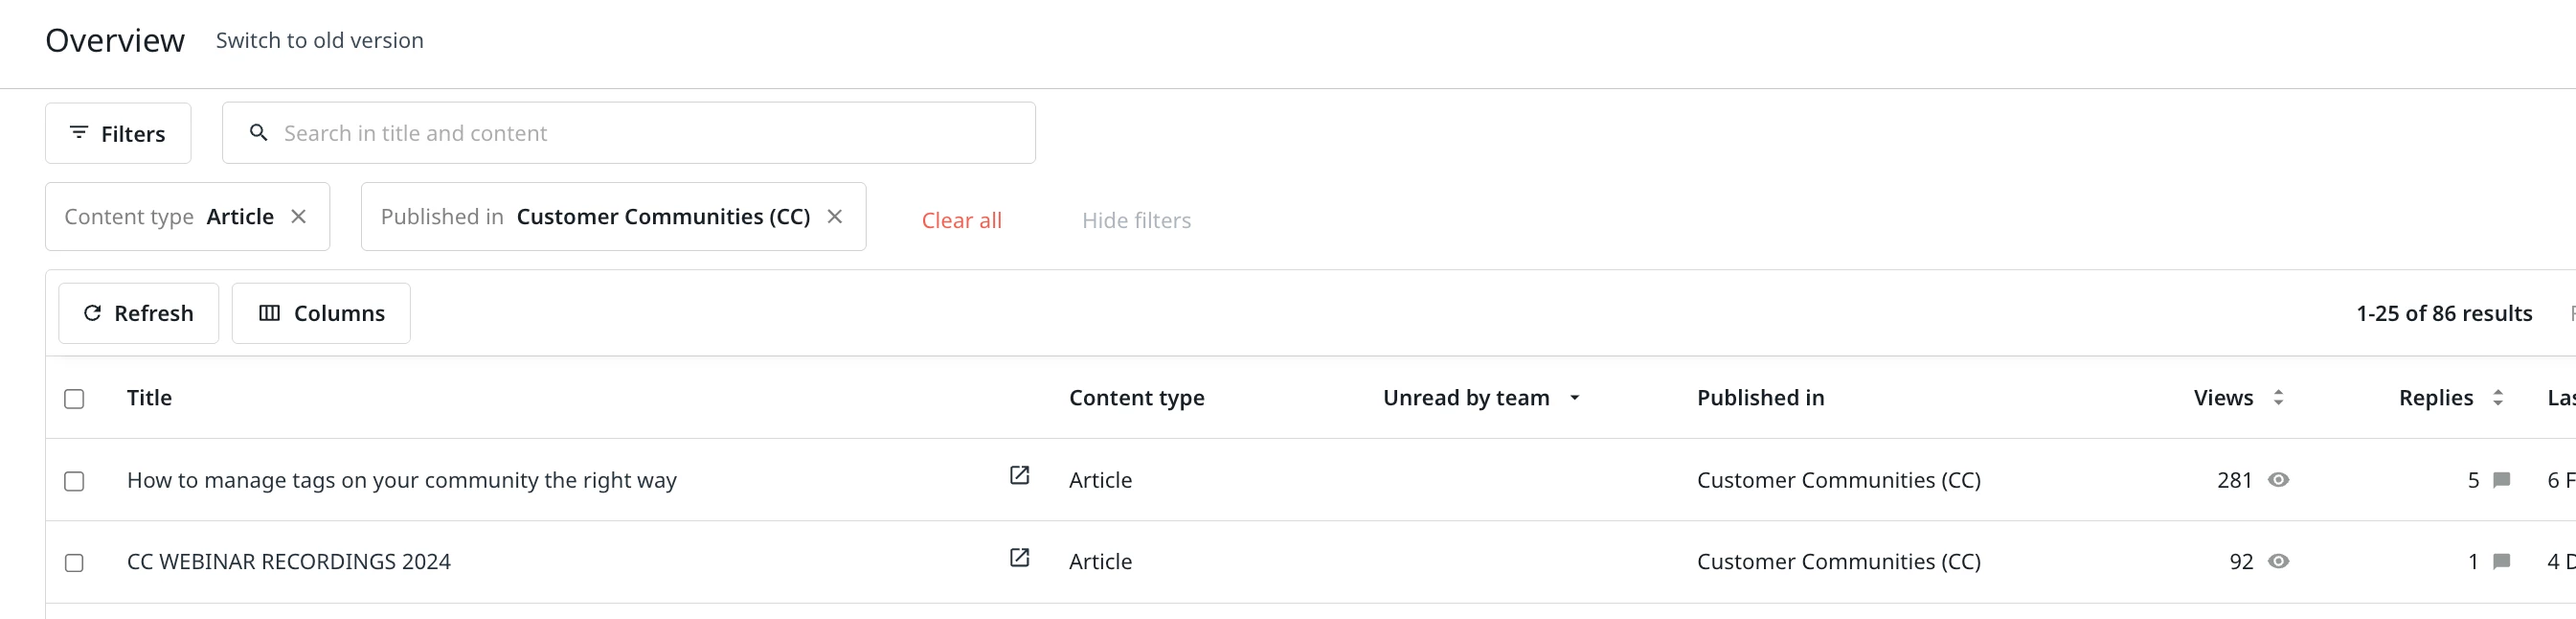Screen dimensions: 2576x619
Task: Sort by Replies column arrows
Action: pyautogui.click(x=2497, y=397)
